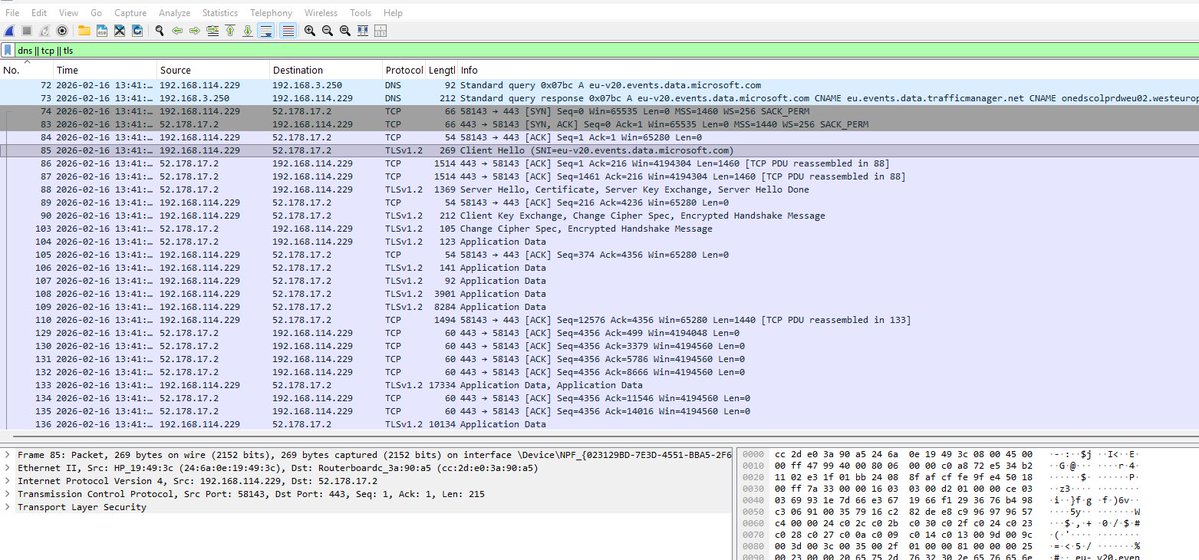Select packet 136 with length 10134
The height and width of the screenshot is (560, 1199).
point(600,424)
